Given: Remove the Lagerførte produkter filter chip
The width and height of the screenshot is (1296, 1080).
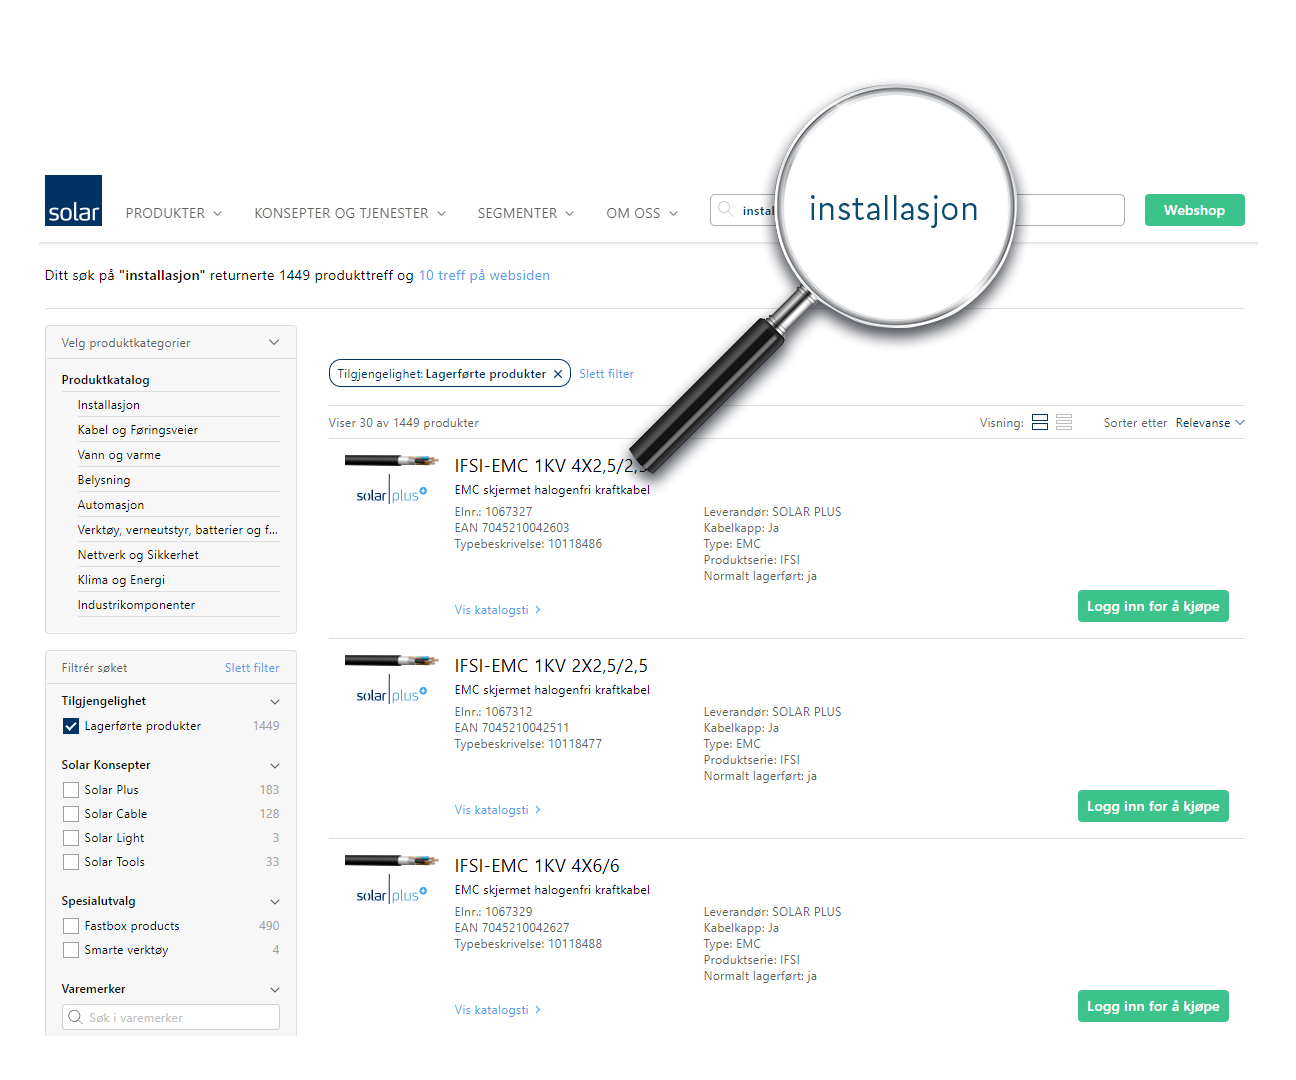Looking at the screenshot, I should 558,374.
